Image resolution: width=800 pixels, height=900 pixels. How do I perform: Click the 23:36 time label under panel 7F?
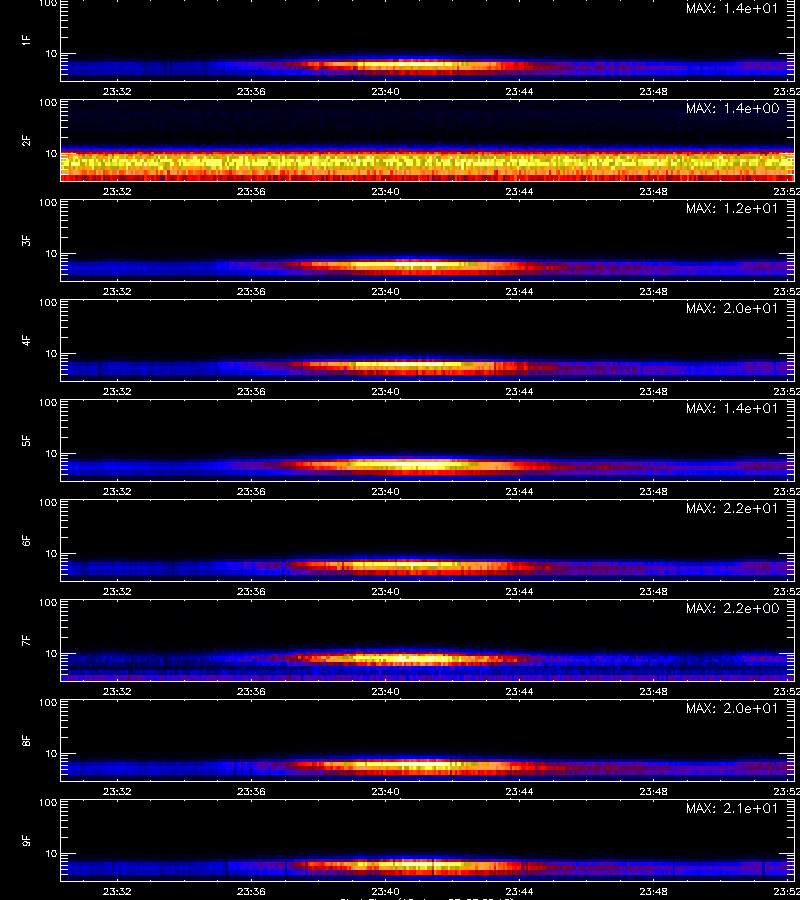click(x=251, y=691)
